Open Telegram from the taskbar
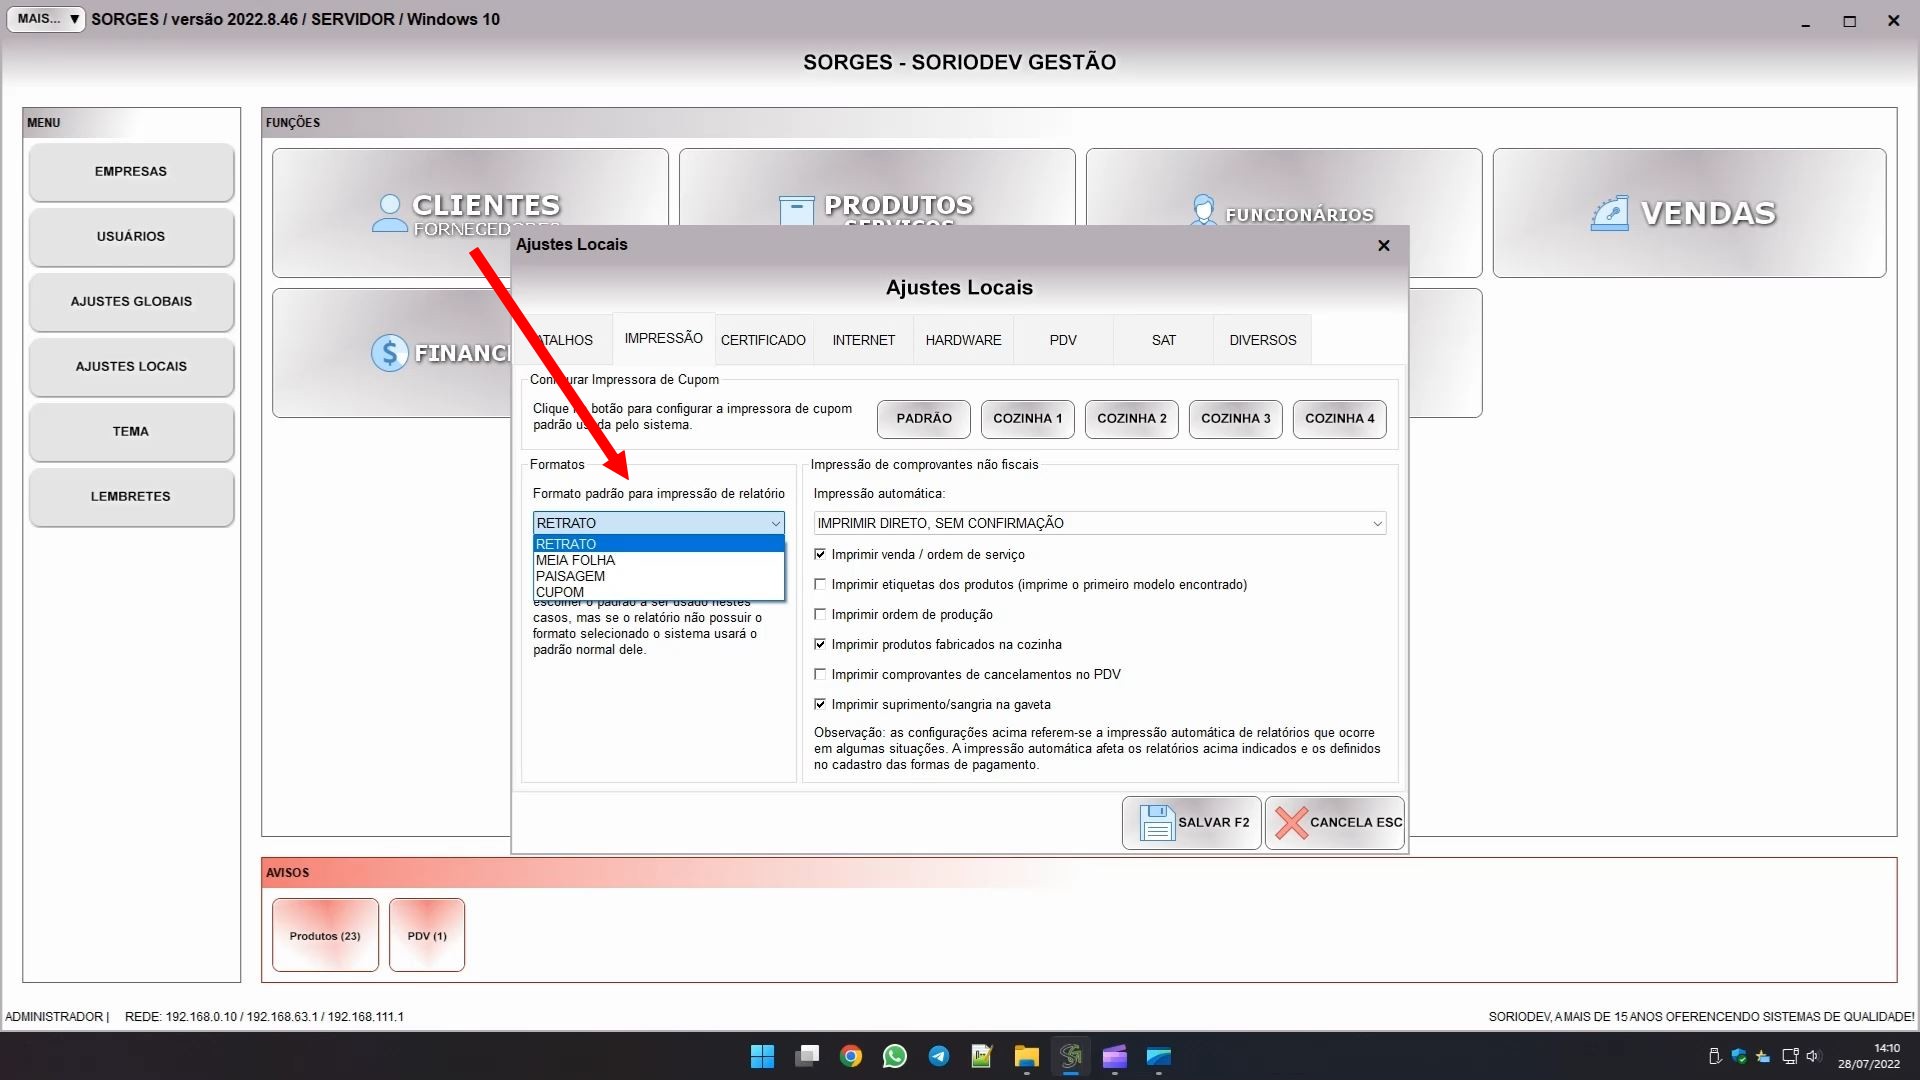Screen dimensions: 1920x1080 [938, 1056]
